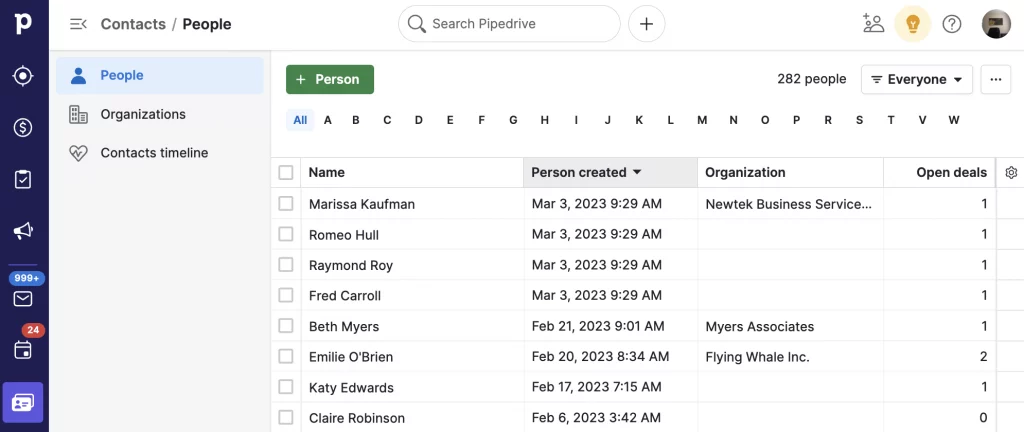Go to Organizations in the side menu
The width and height of the screenshot is (1024, 432).
click(143, 115)
